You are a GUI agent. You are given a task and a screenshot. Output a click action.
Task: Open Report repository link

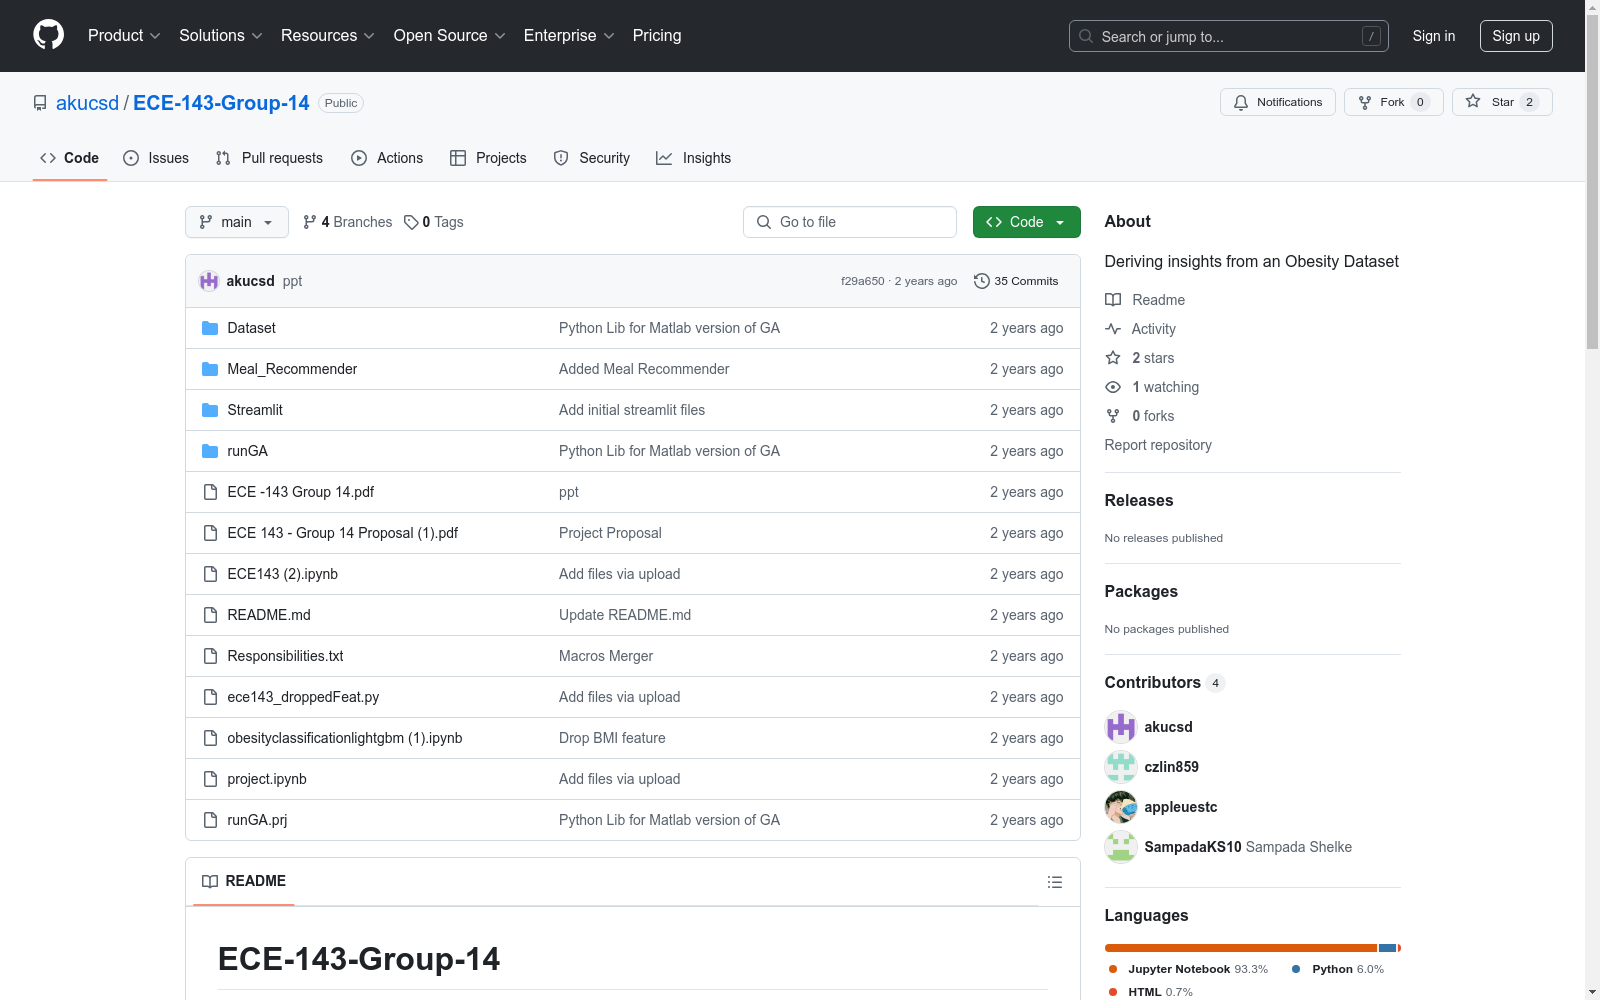pyautogui.click(x=1158, y=445)
